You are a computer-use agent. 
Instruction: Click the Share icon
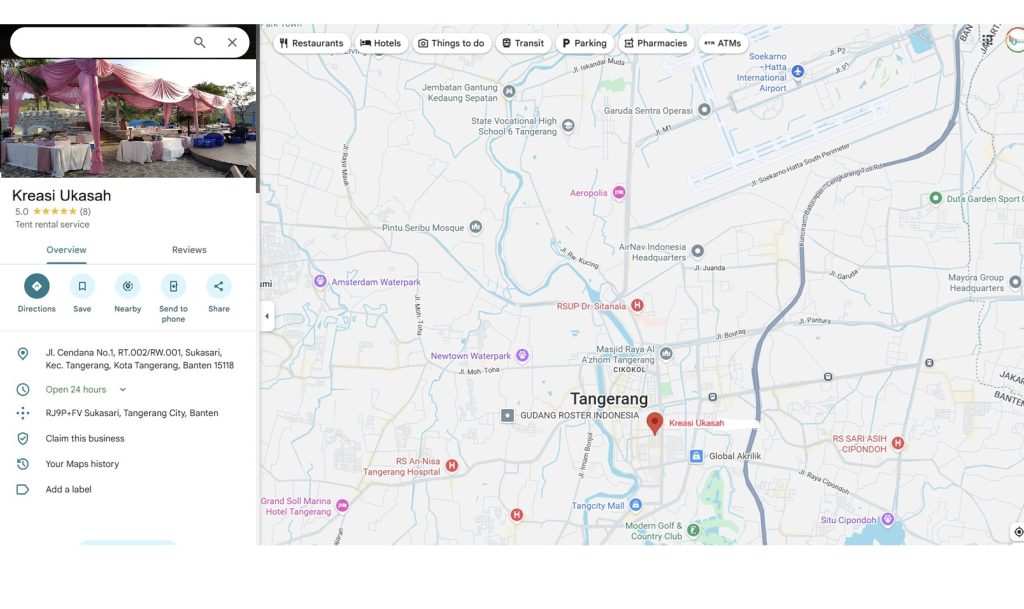[219, 286]
